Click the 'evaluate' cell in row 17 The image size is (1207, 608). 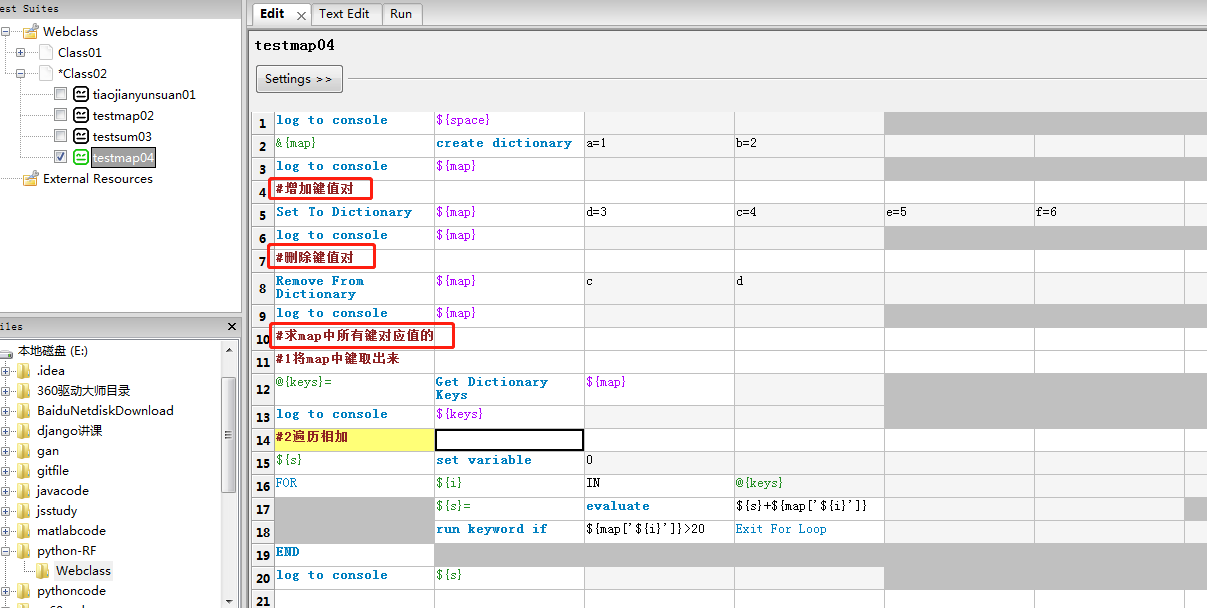coord(659,507)
